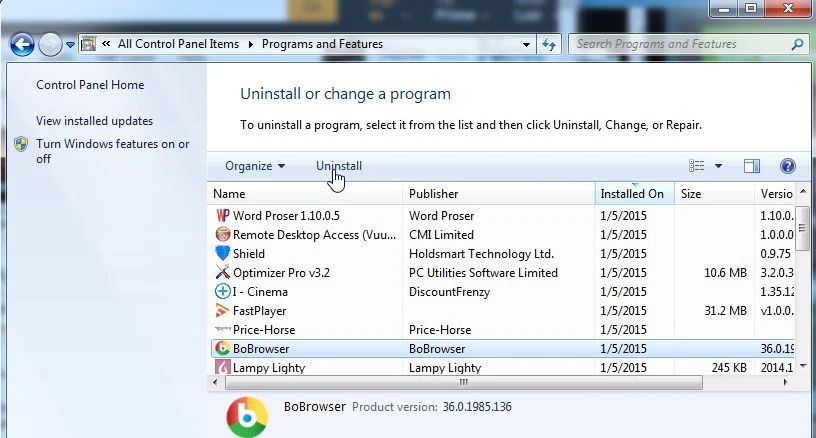The image size is (816, 438).
Task: Click the horizontal scrollbar left arrow
Action: coord(215,382)
